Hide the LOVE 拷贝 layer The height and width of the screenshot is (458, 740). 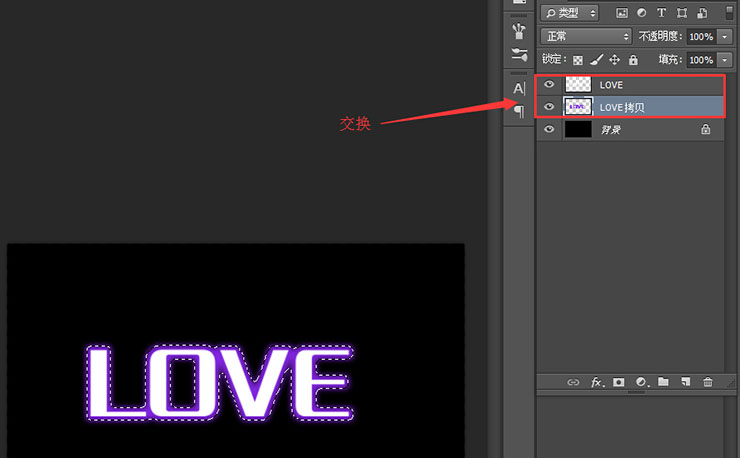pos(548,106)
